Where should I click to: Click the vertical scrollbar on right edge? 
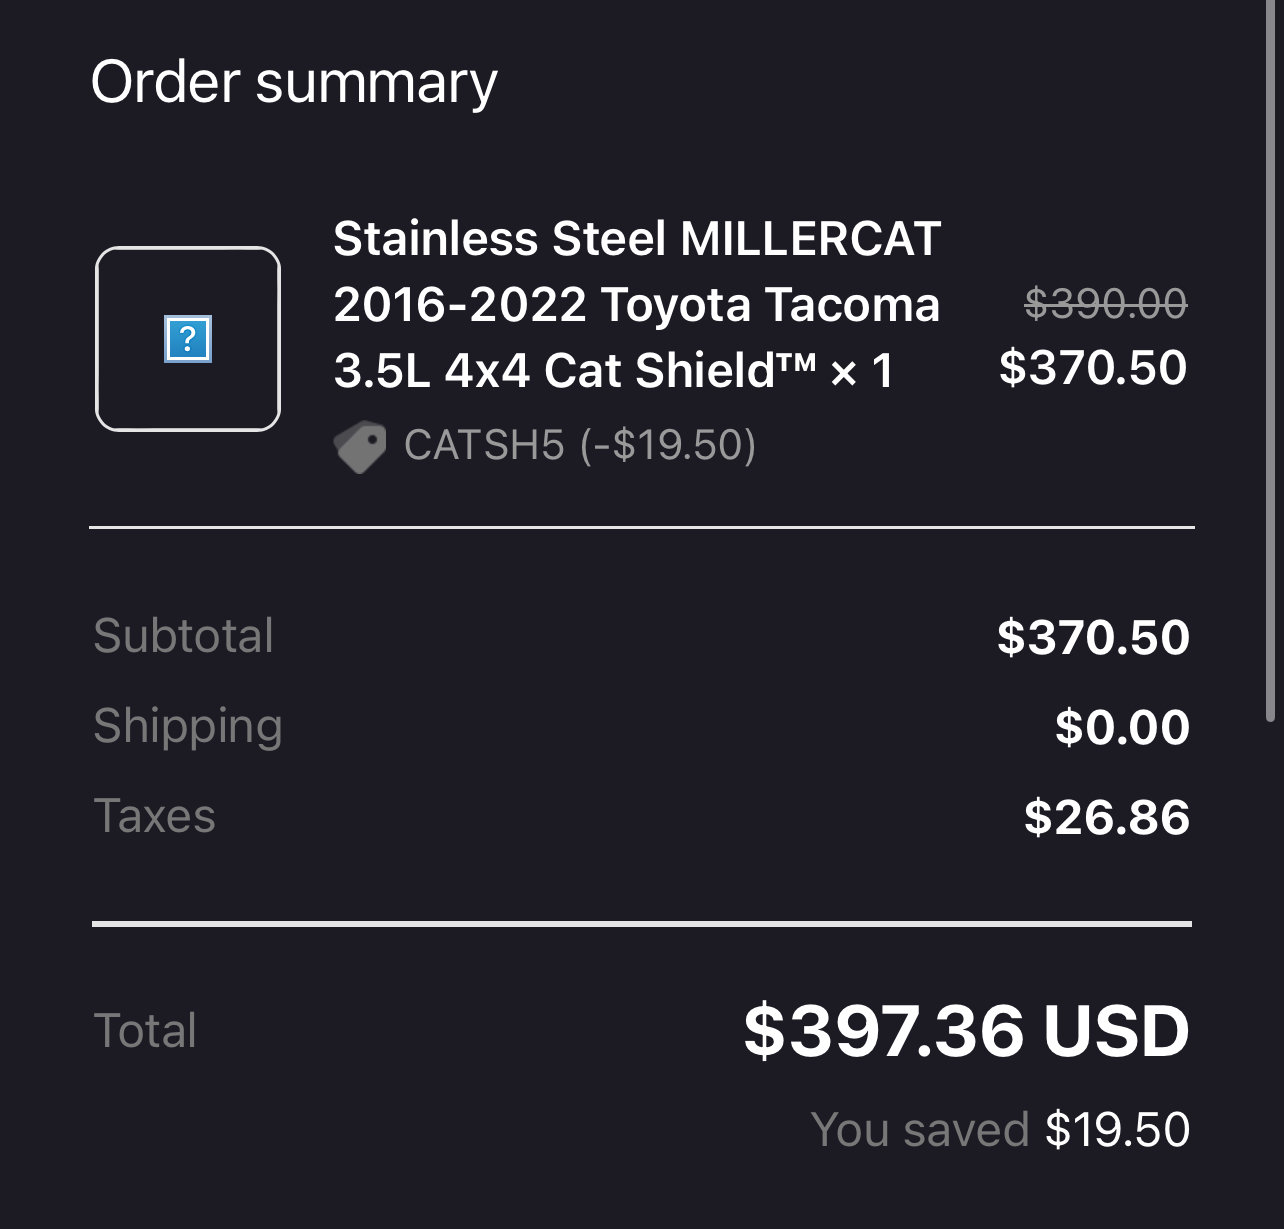[1271, 360]
